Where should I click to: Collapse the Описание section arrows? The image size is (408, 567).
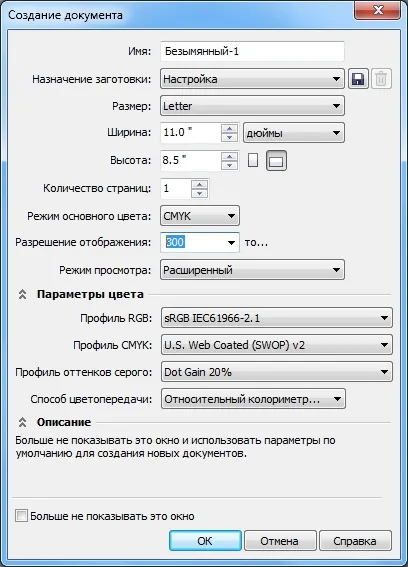[x=22, y=422]
